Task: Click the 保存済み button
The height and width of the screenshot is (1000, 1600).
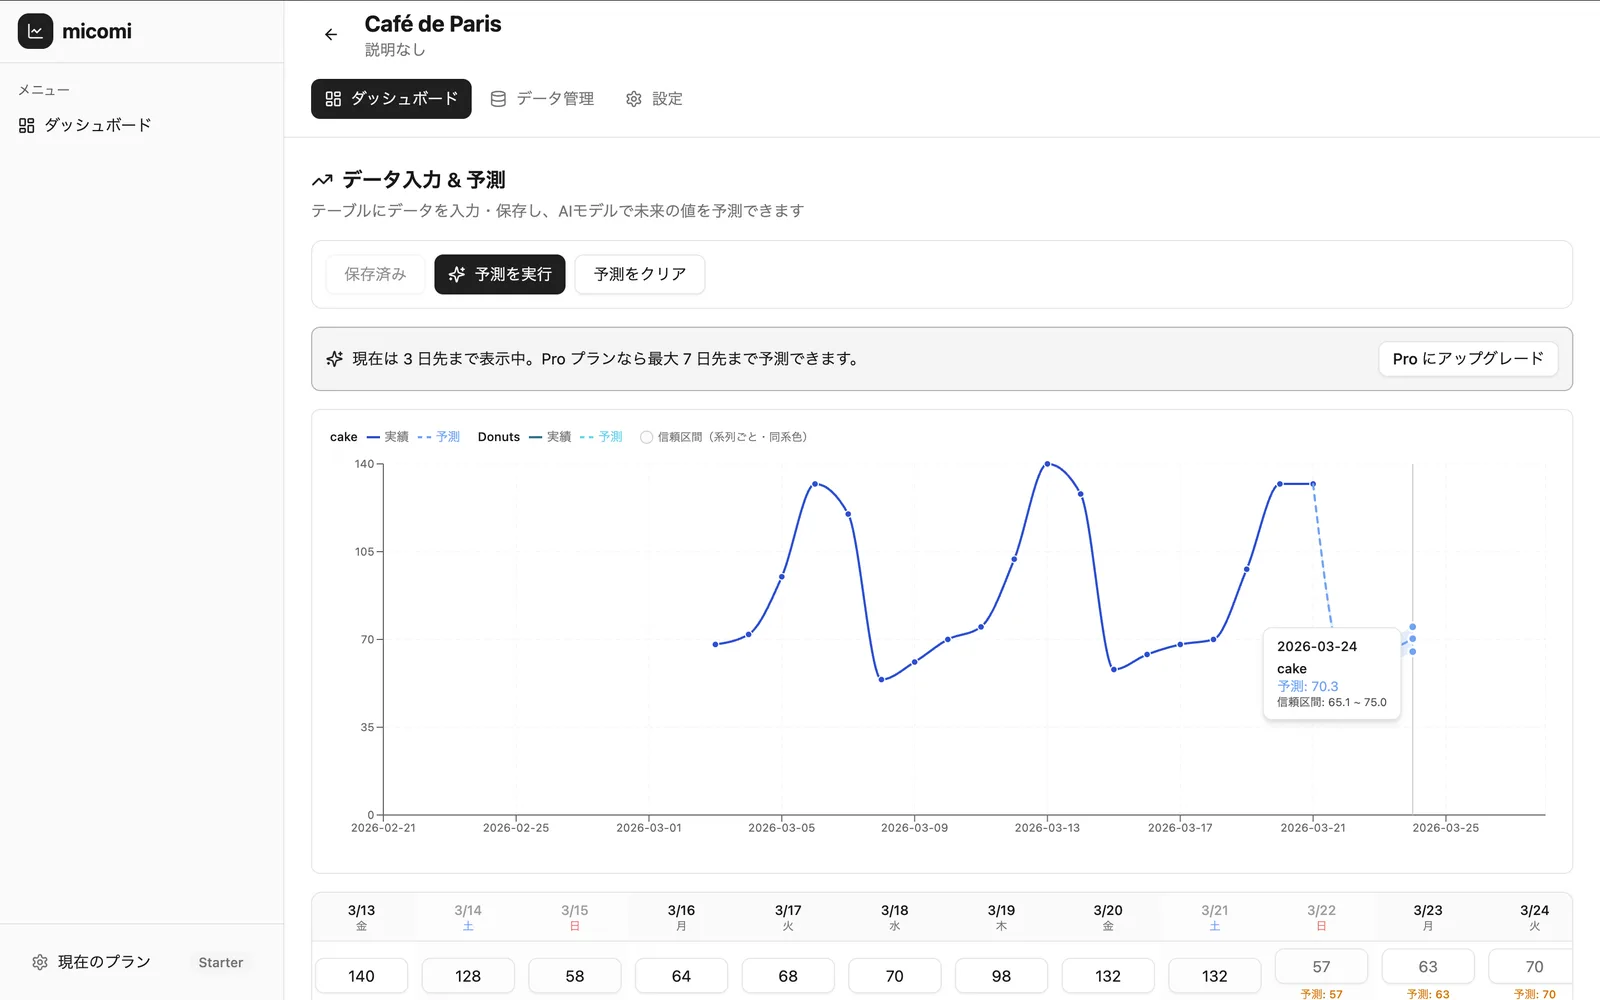Action: click(375, 274)
